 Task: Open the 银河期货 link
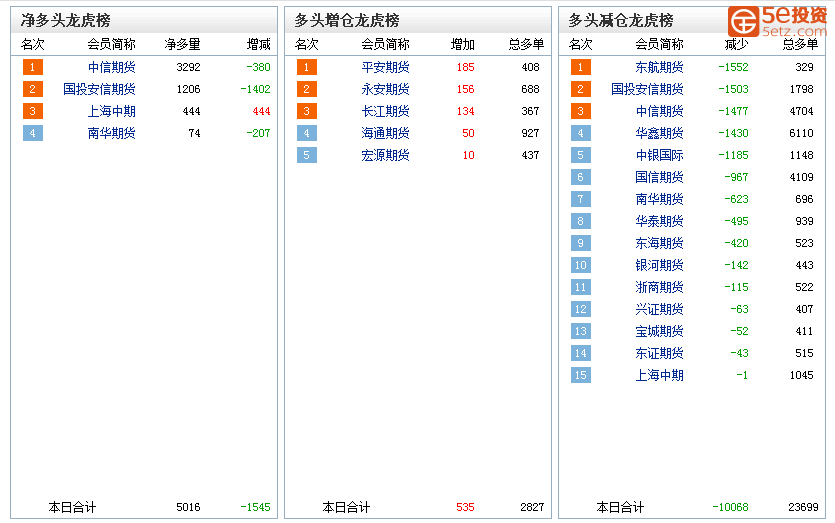659,265
